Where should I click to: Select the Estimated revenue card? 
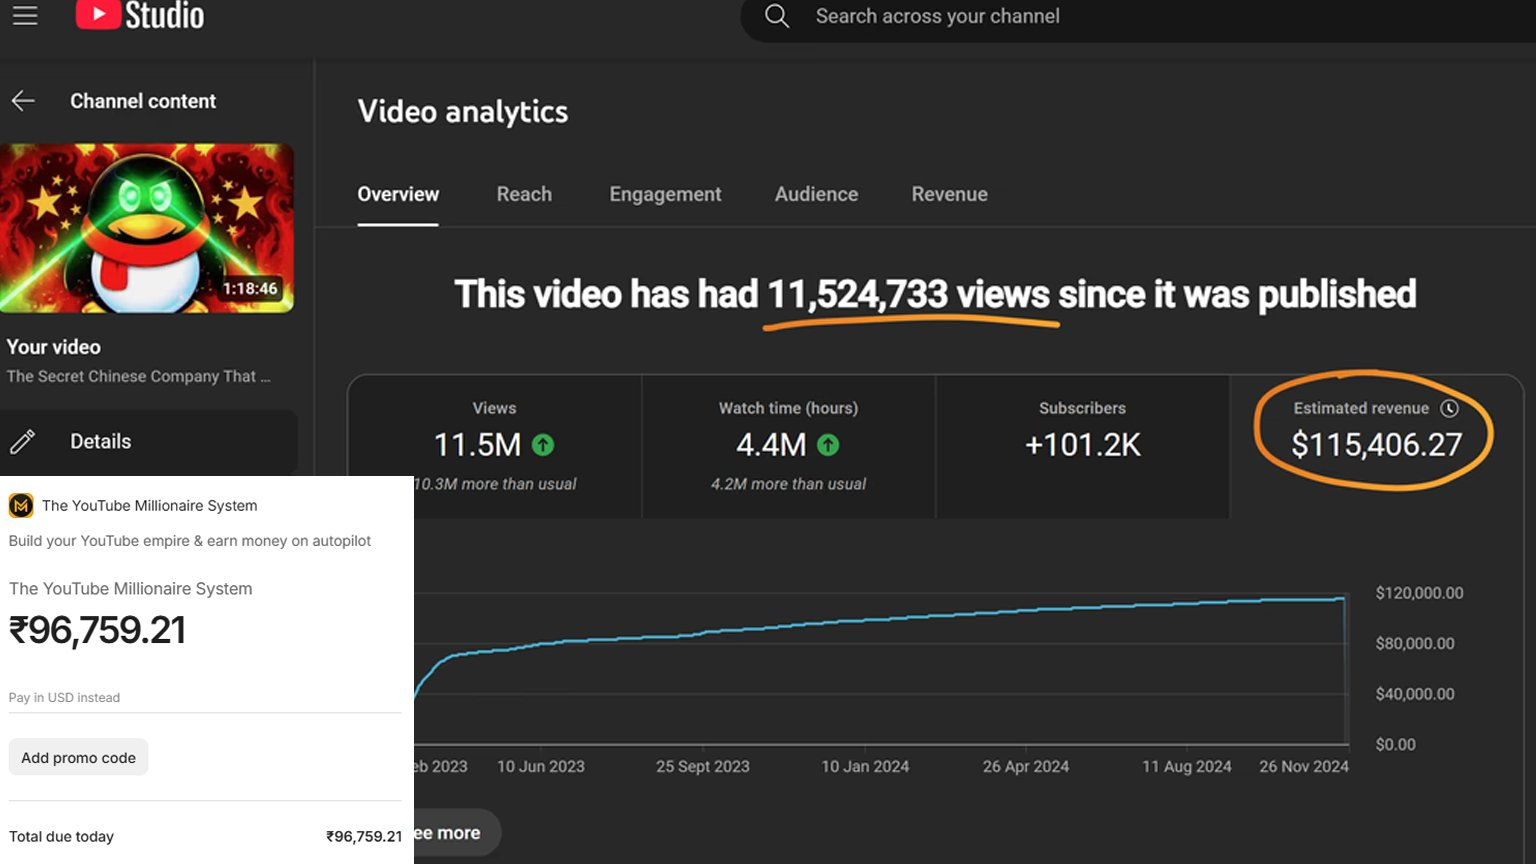coord(1376,446)
